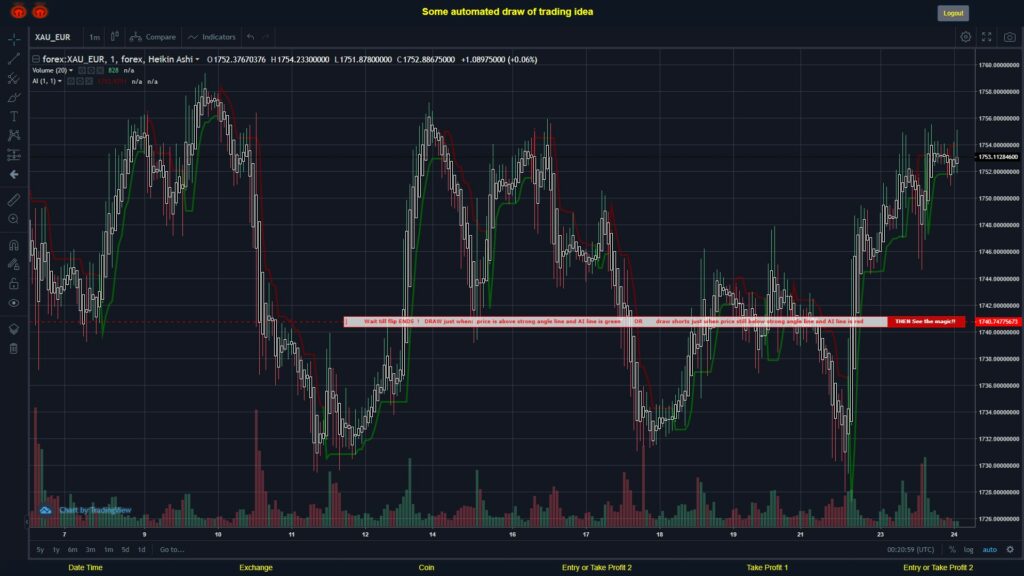Toggle hide all drawings eye icon
The image size is (1024, 576).
[14, 303]
